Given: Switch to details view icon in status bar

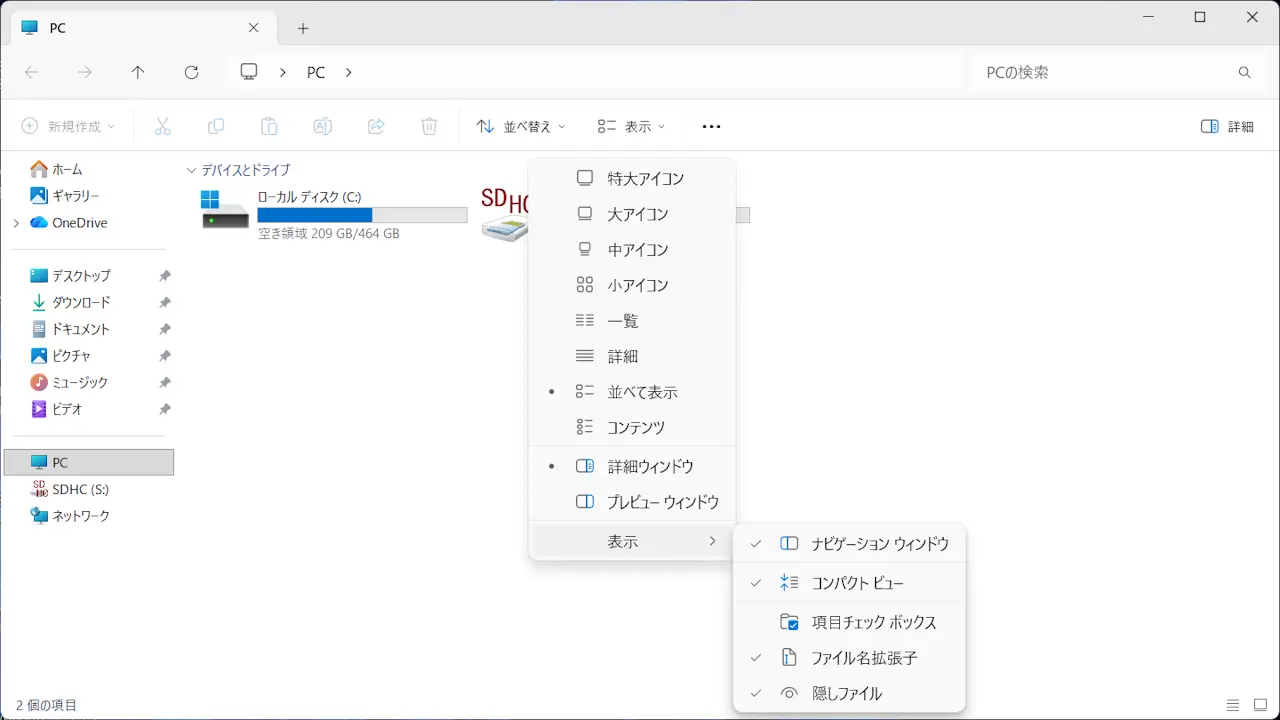Looking at the screenshot, I should tap(1233, 705).
